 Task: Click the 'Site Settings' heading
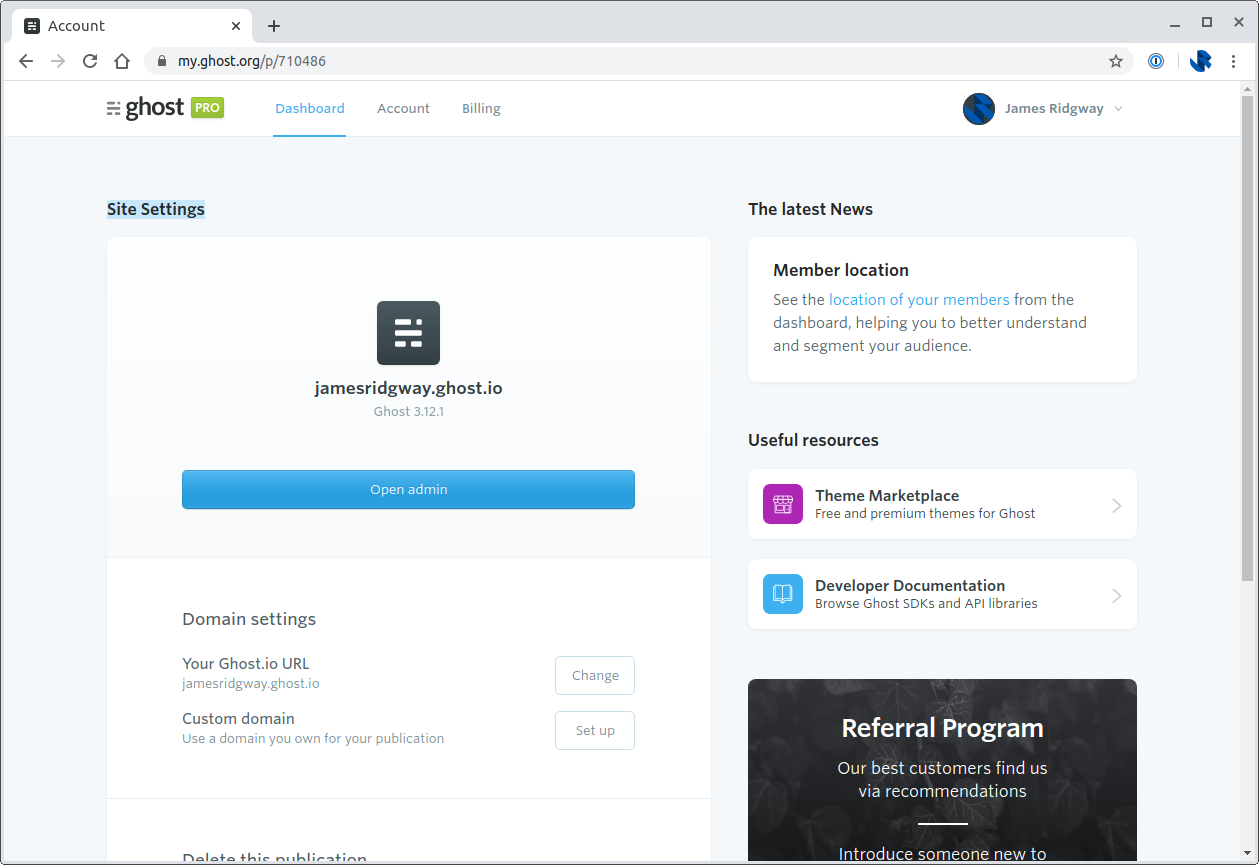(x=156, y=209)
